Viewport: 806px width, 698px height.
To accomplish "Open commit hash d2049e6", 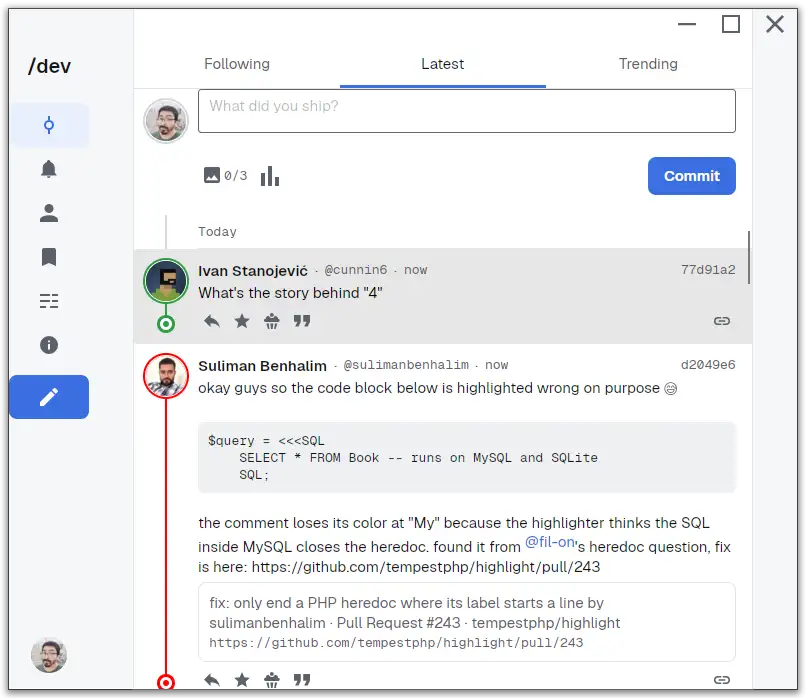I will click(x=708, y=365).
